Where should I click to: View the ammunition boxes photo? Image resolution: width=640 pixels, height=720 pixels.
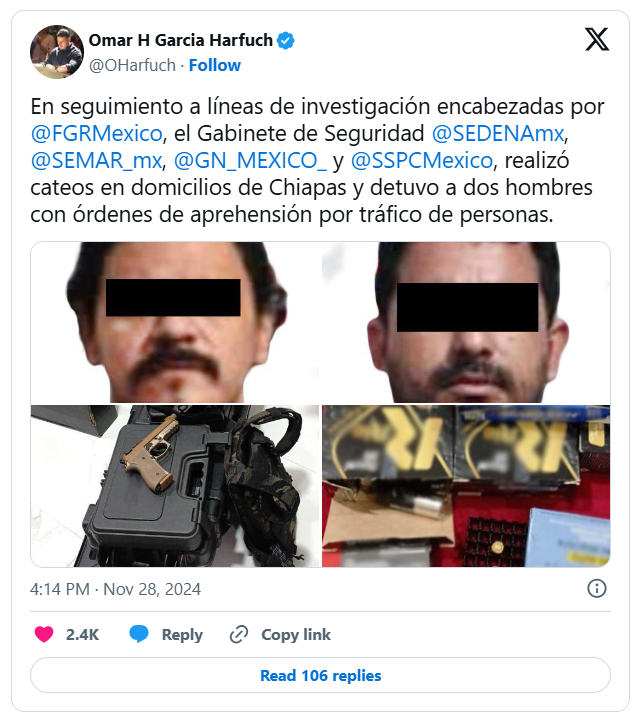click(x=466, y=486)
